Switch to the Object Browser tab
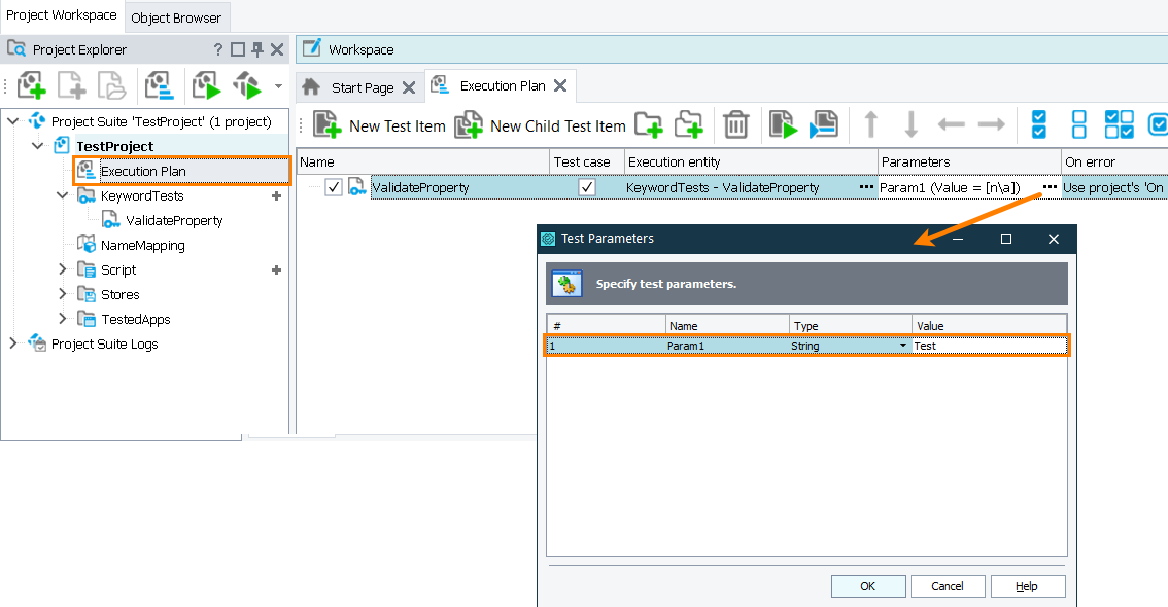The height and width of the screenshot is (607, 1168). tap(176, 17)
